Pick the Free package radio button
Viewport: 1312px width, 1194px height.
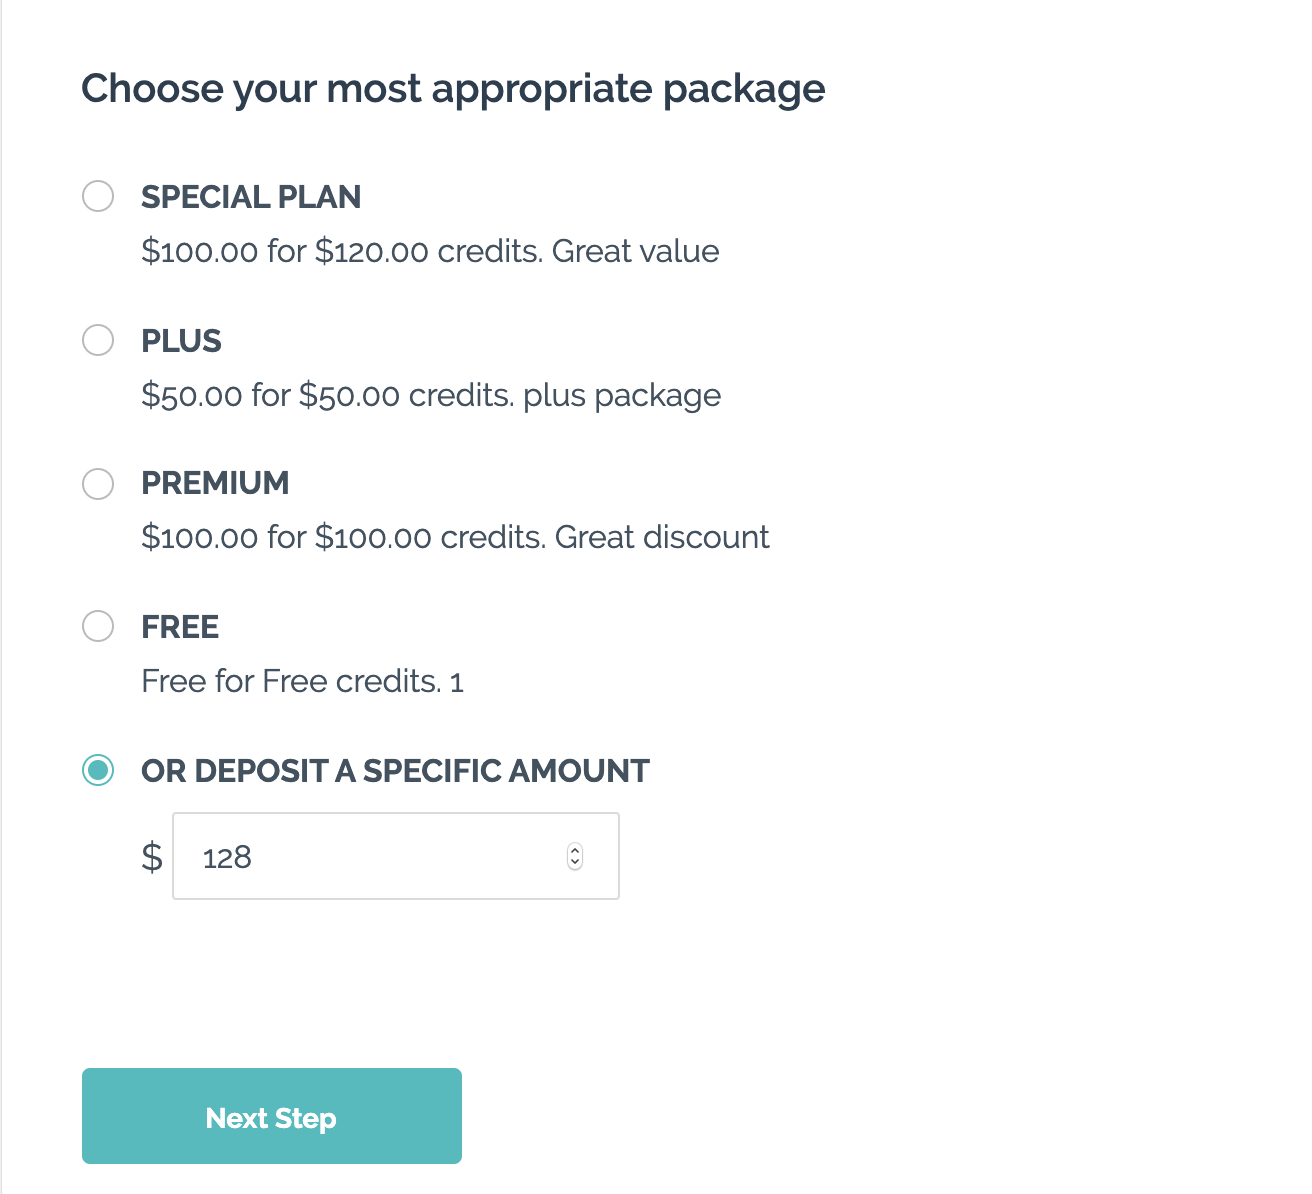click(x=98, y=627)
